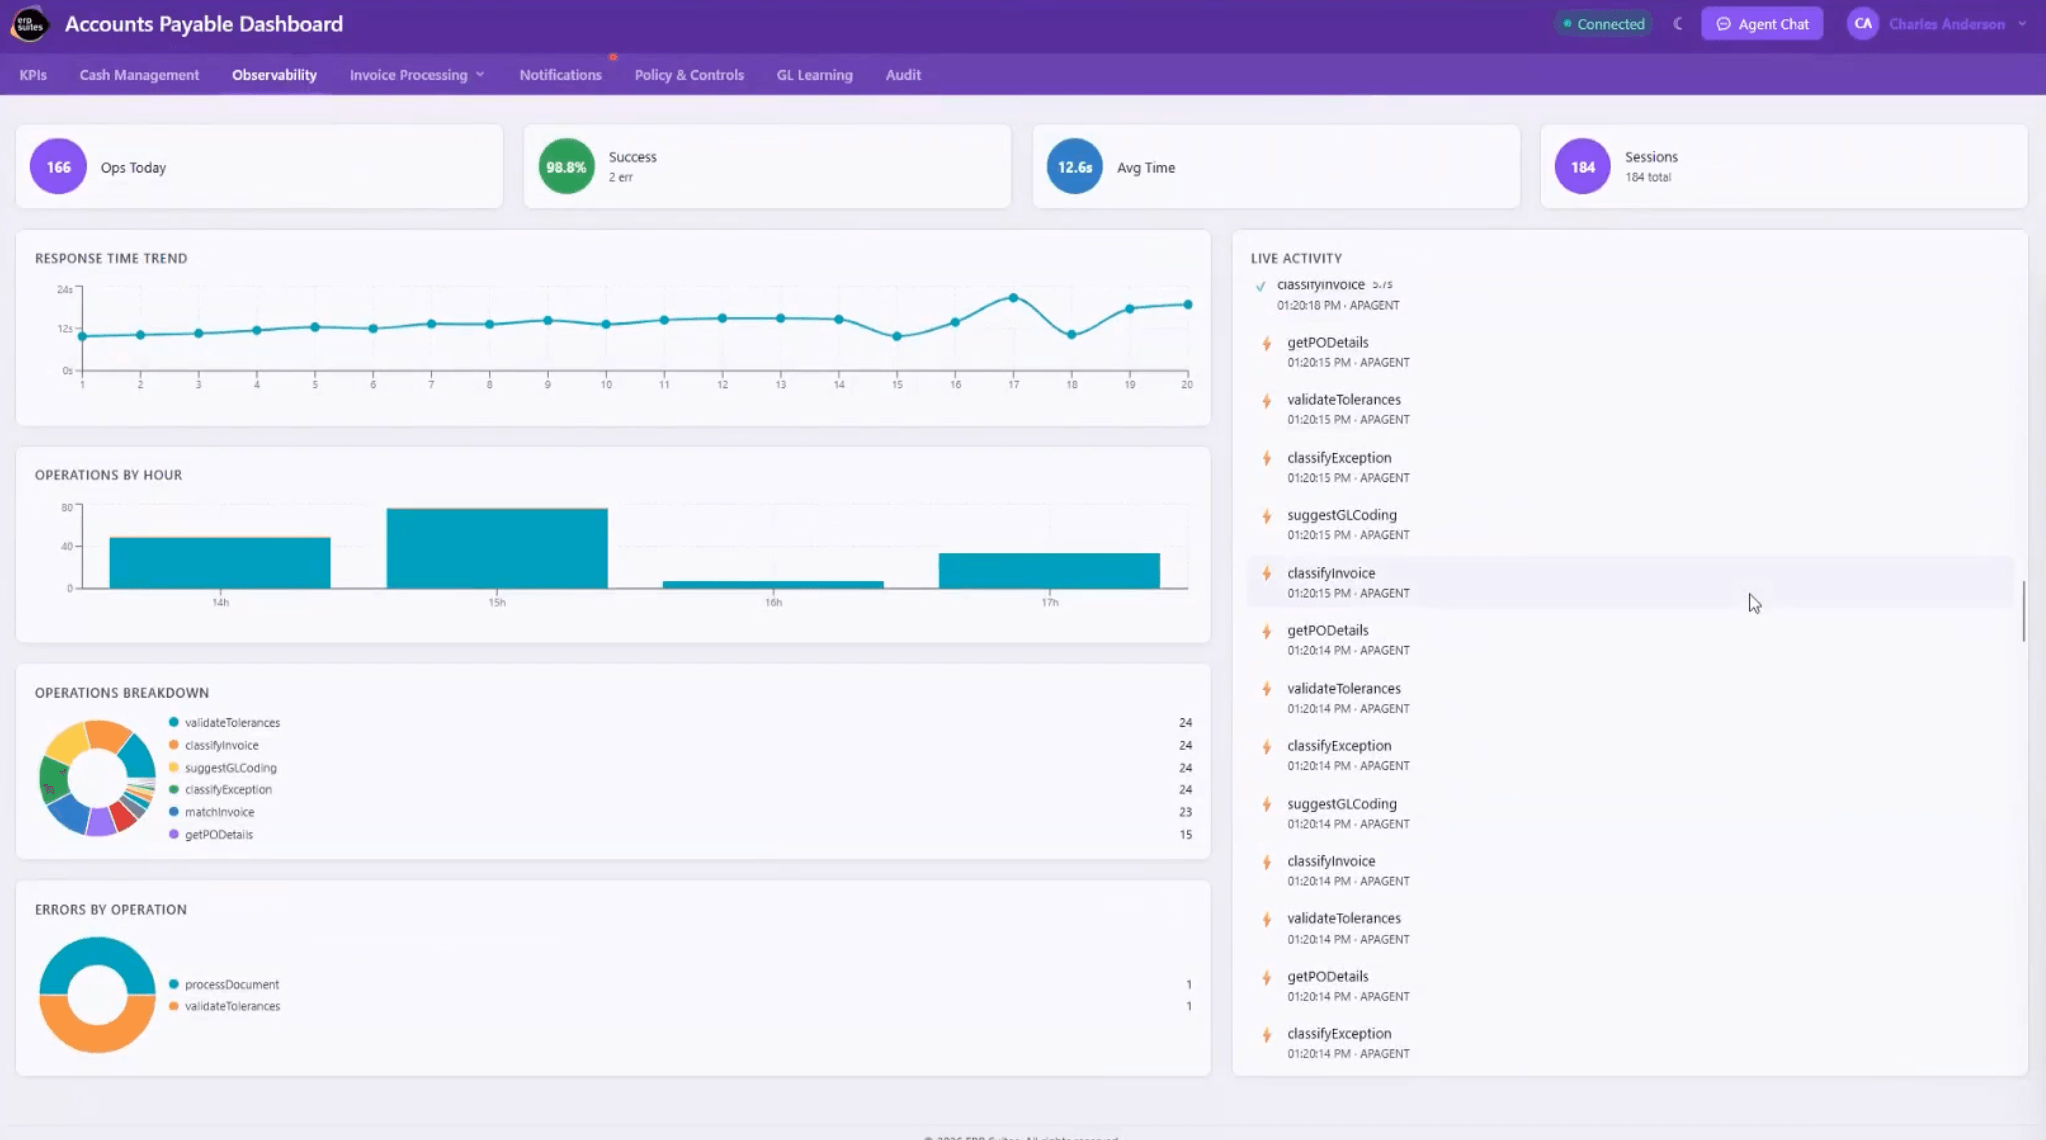Viewport: 2046px width, 1140px height.
Task: Click lightning icon for first 01:20:14 validateTolerances
Action: click(x=1267, y=689)
